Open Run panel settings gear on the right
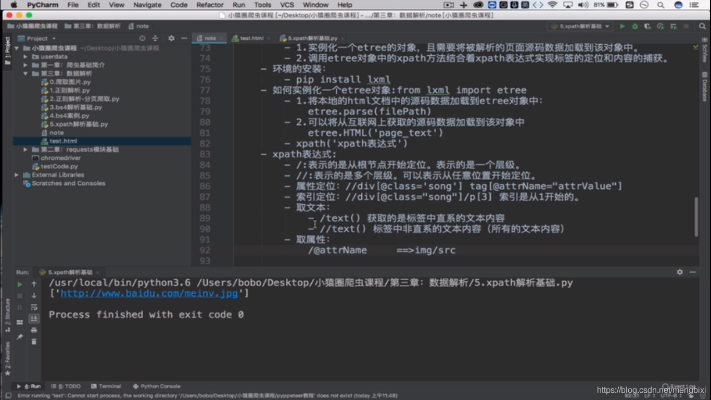 [x=680, y=272]
